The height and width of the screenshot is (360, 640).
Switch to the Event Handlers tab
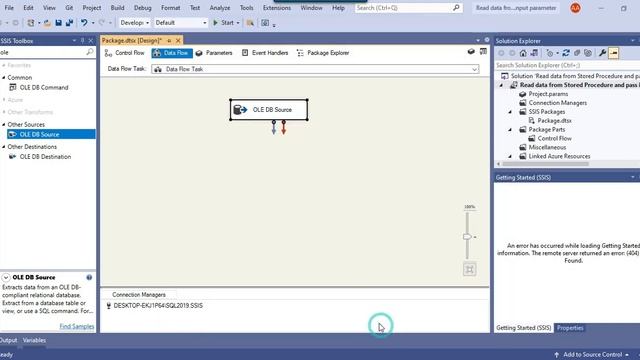pyautogui.click(x=265, y=53)
